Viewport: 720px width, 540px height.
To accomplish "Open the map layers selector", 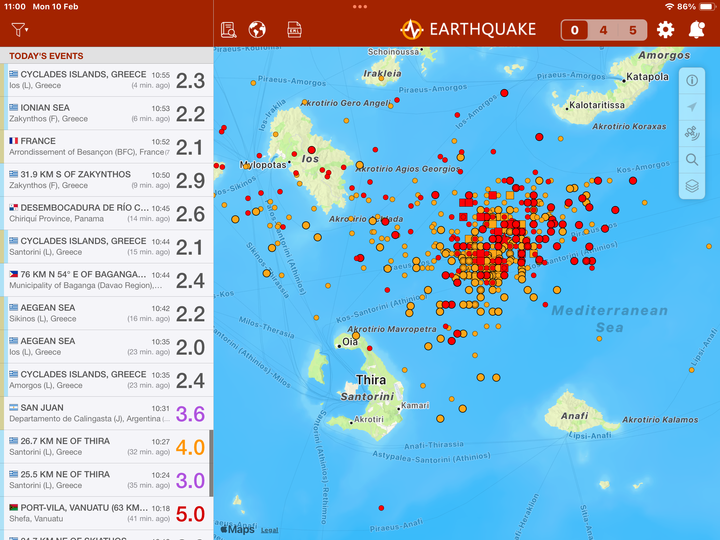I will (x=692, y=185).
